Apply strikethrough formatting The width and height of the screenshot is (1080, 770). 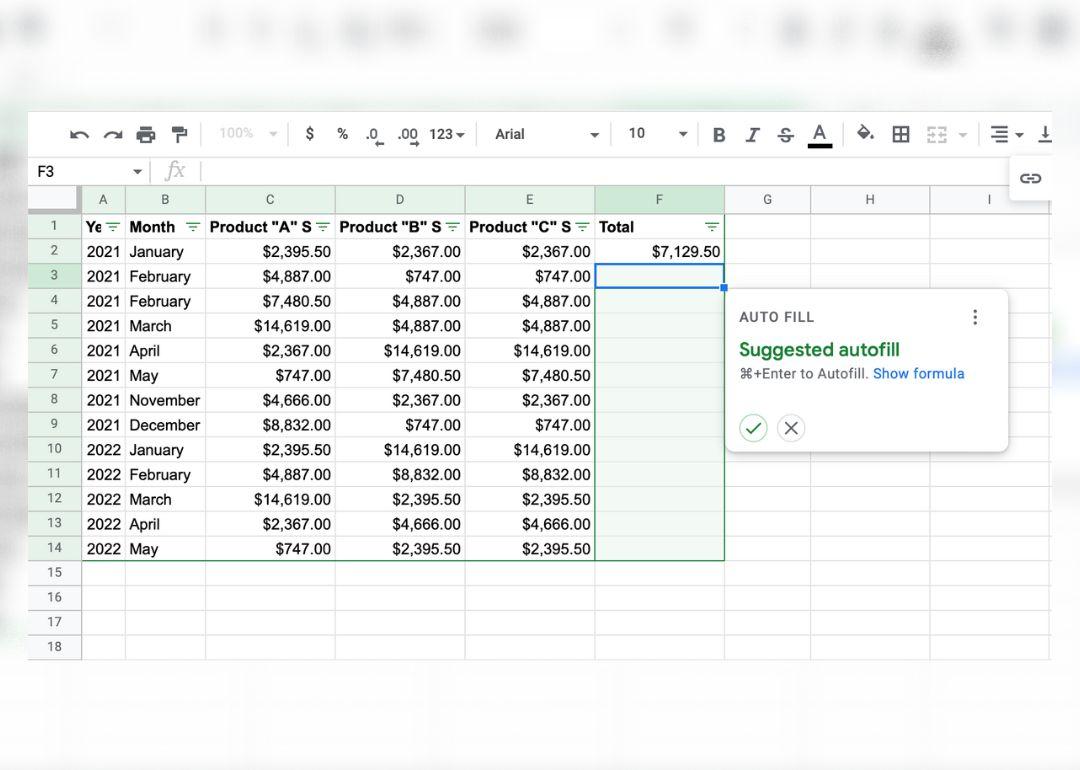tap(786, 135)
